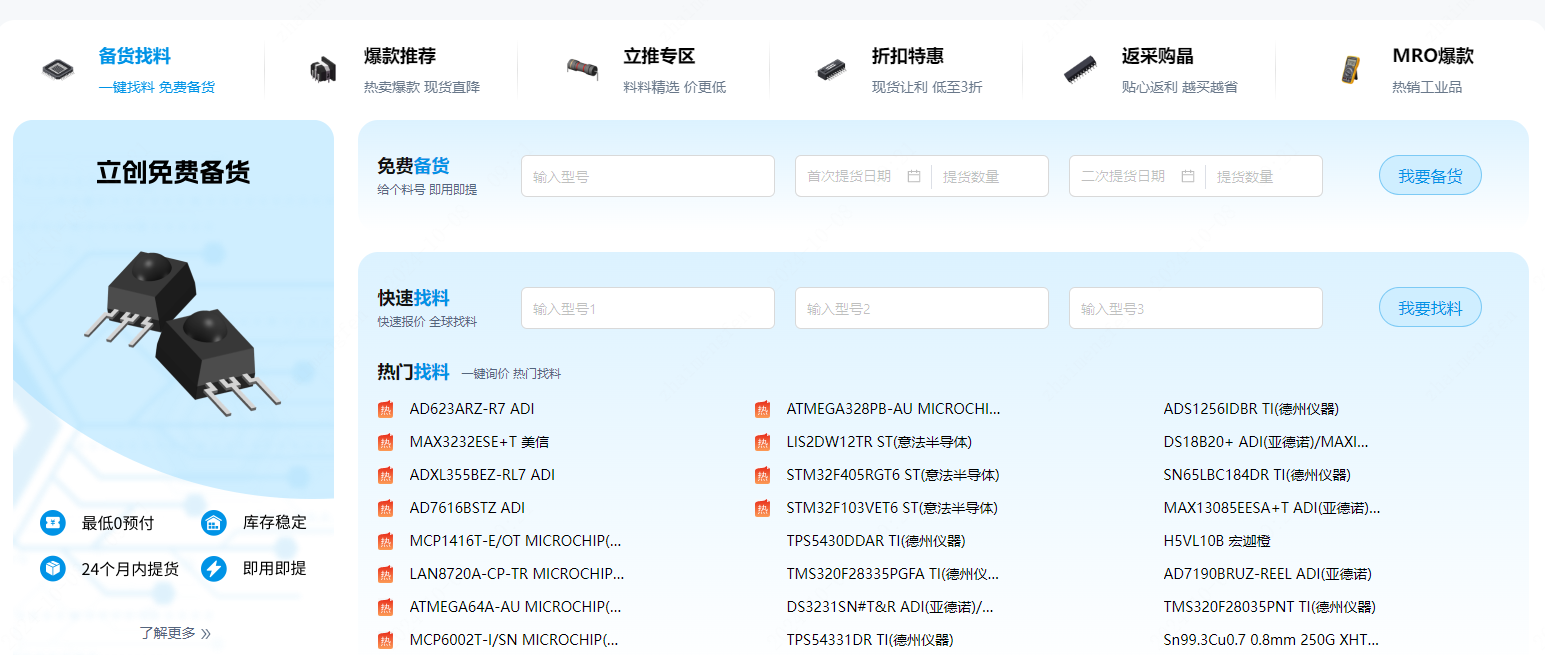Click hot badge beside ATMEGA64A-AU
This screenshot has width=1545, height=655.
click(x=385, y=607)
